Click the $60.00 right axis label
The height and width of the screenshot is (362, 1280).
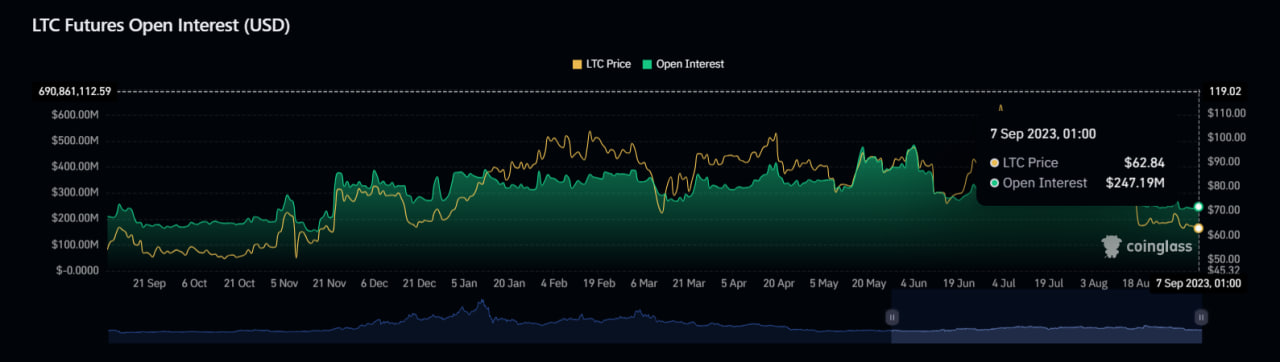point(1225,234)
